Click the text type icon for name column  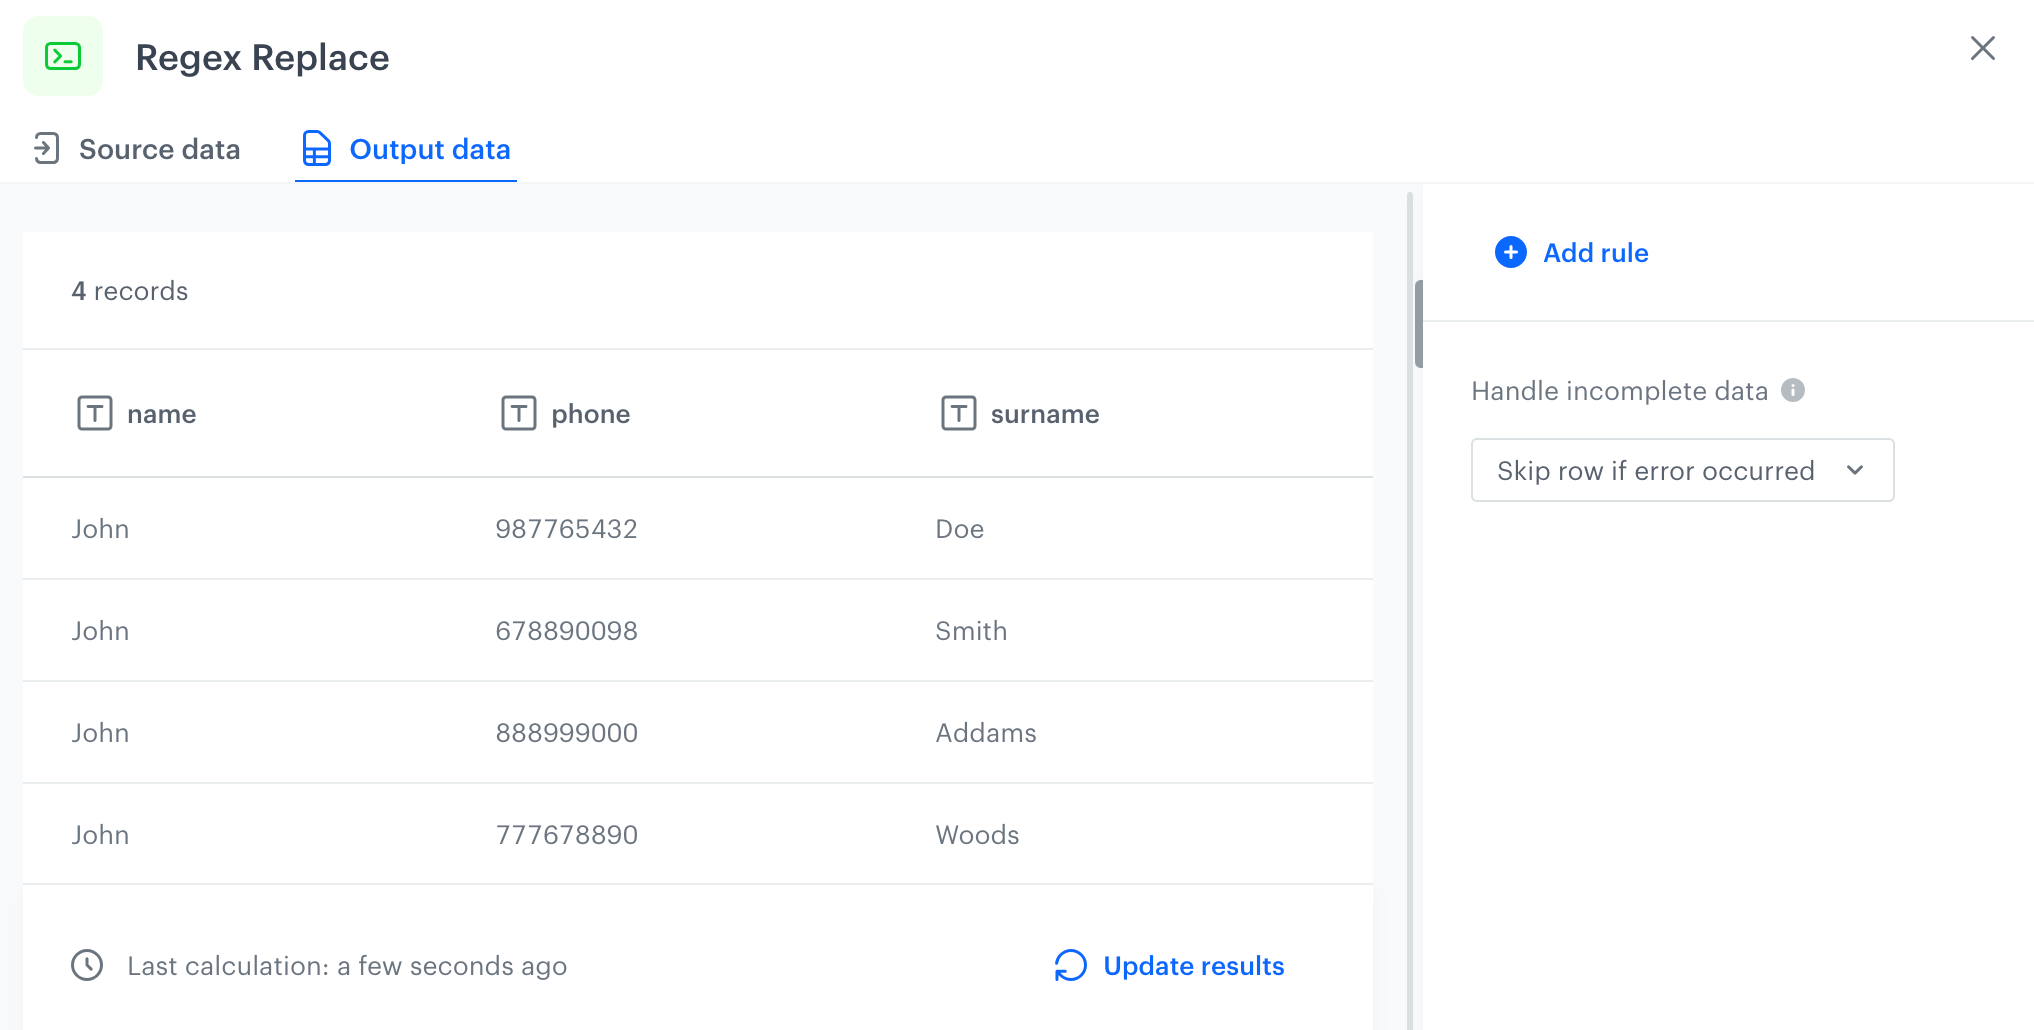tap(95, 413)
